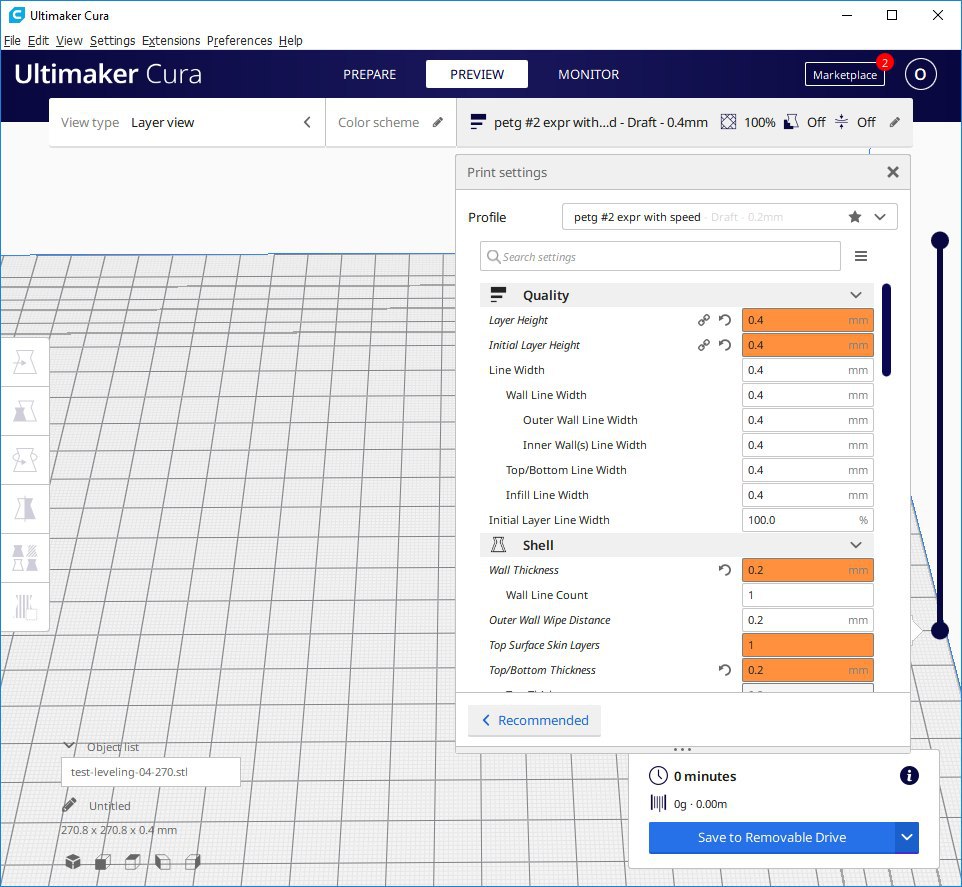The width and height of the screenshot is (962, 887).
Task: Switch to Recommended settings
Action: tap(534, 720)
